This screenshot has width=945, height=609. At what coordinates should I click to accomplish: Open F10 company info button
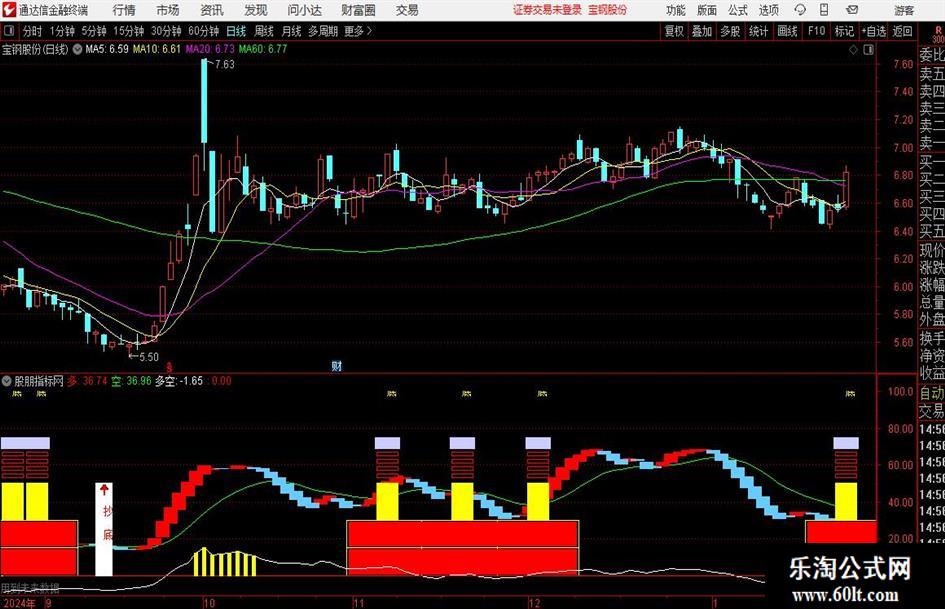coord(817,31)
